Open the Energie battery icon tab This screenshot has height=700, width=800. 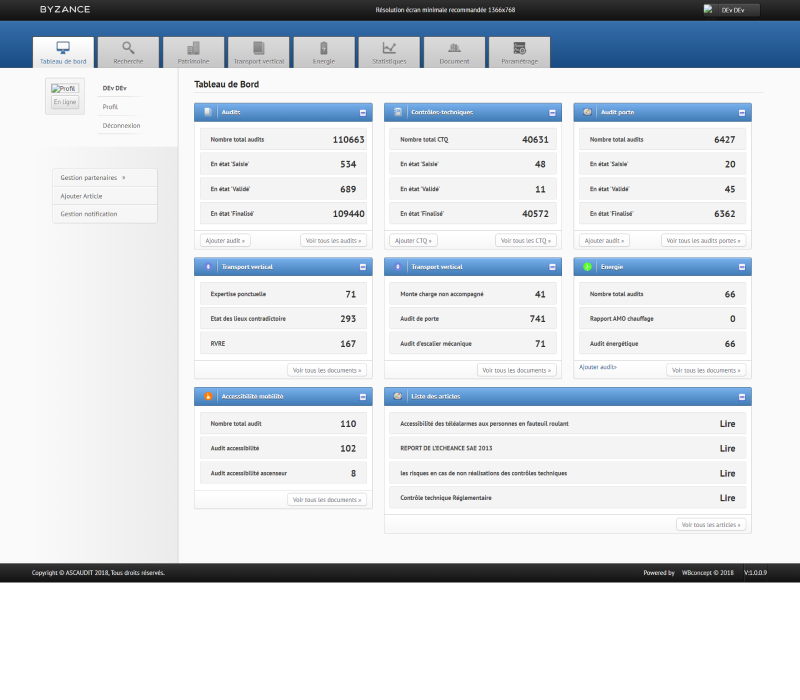click(323, 48)
